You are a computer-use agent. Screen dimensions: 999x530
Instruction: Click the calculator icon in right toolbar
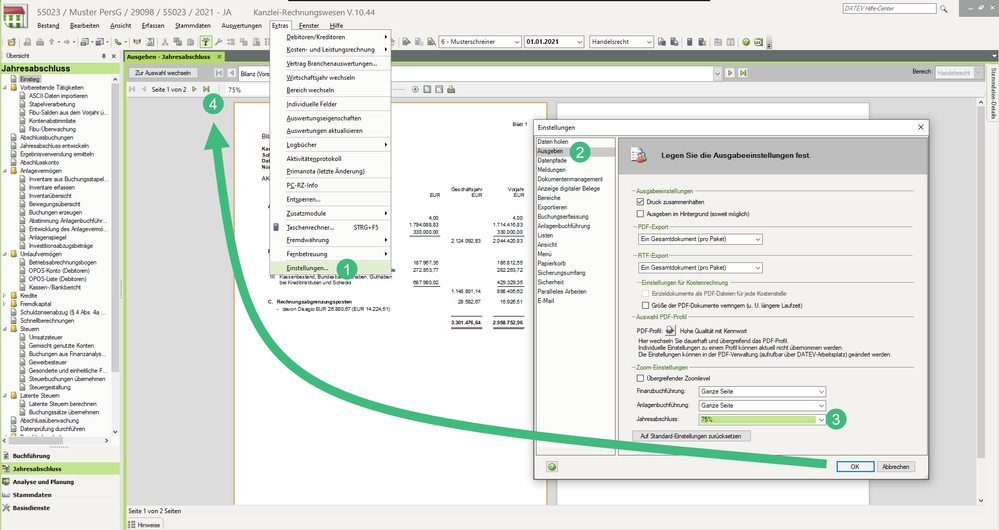click(x=689, y=42)
